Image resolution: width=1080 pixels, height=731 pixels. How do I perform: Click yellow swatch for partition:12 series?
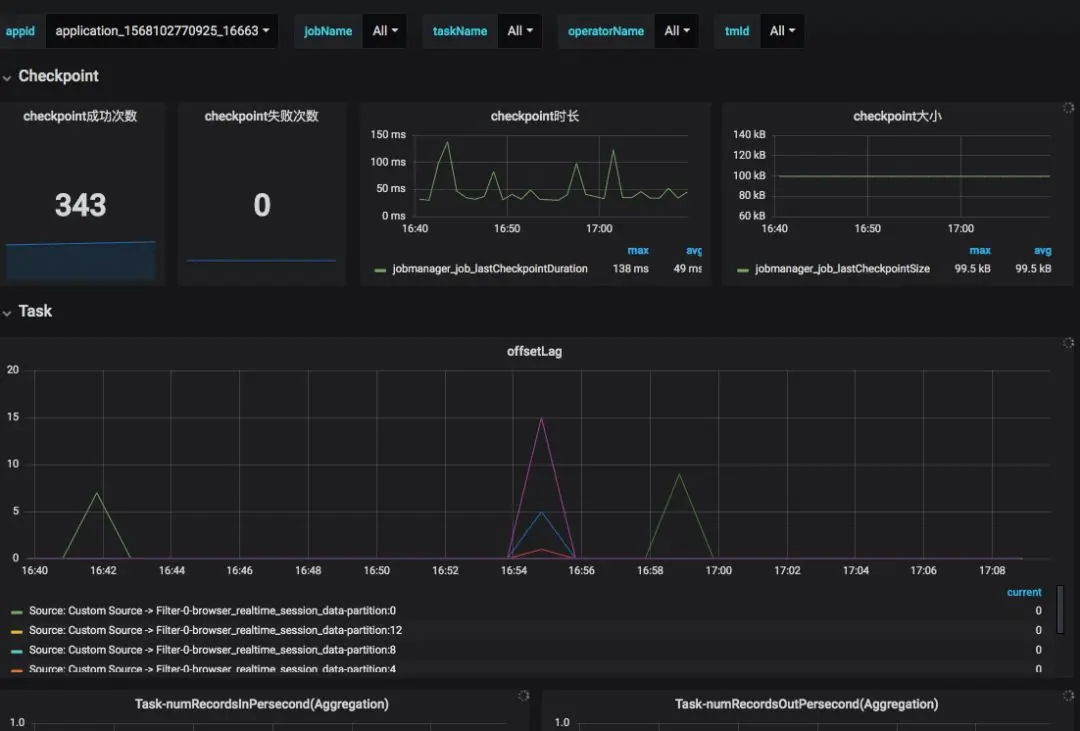pos(17,631)
